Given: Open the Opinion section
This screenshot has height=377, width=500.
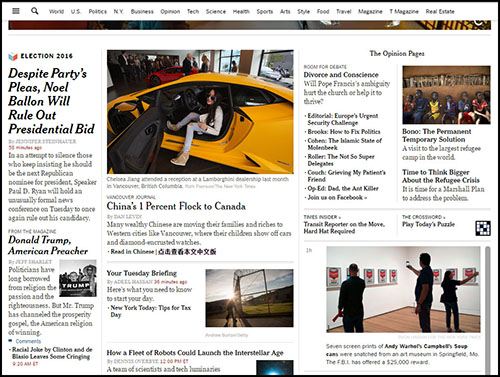Looking at the screenshot, I should (x=170, y=11).
